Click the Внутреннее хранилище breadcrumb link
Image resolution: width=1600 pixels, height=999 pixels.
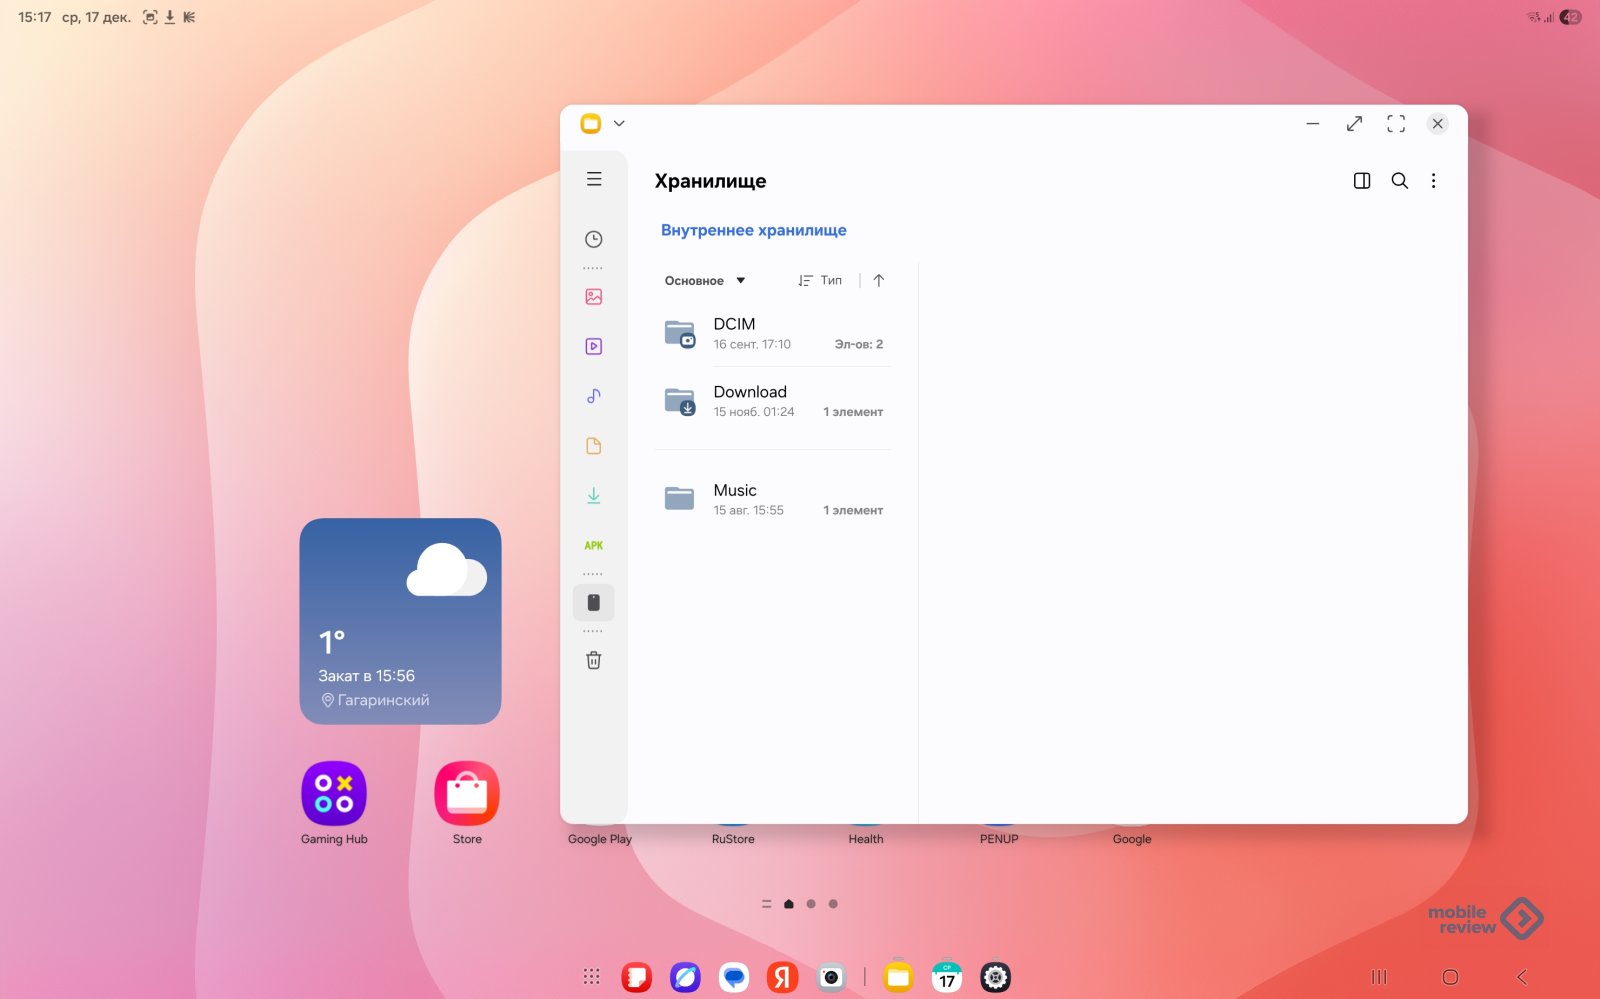[x=753, y=230]
